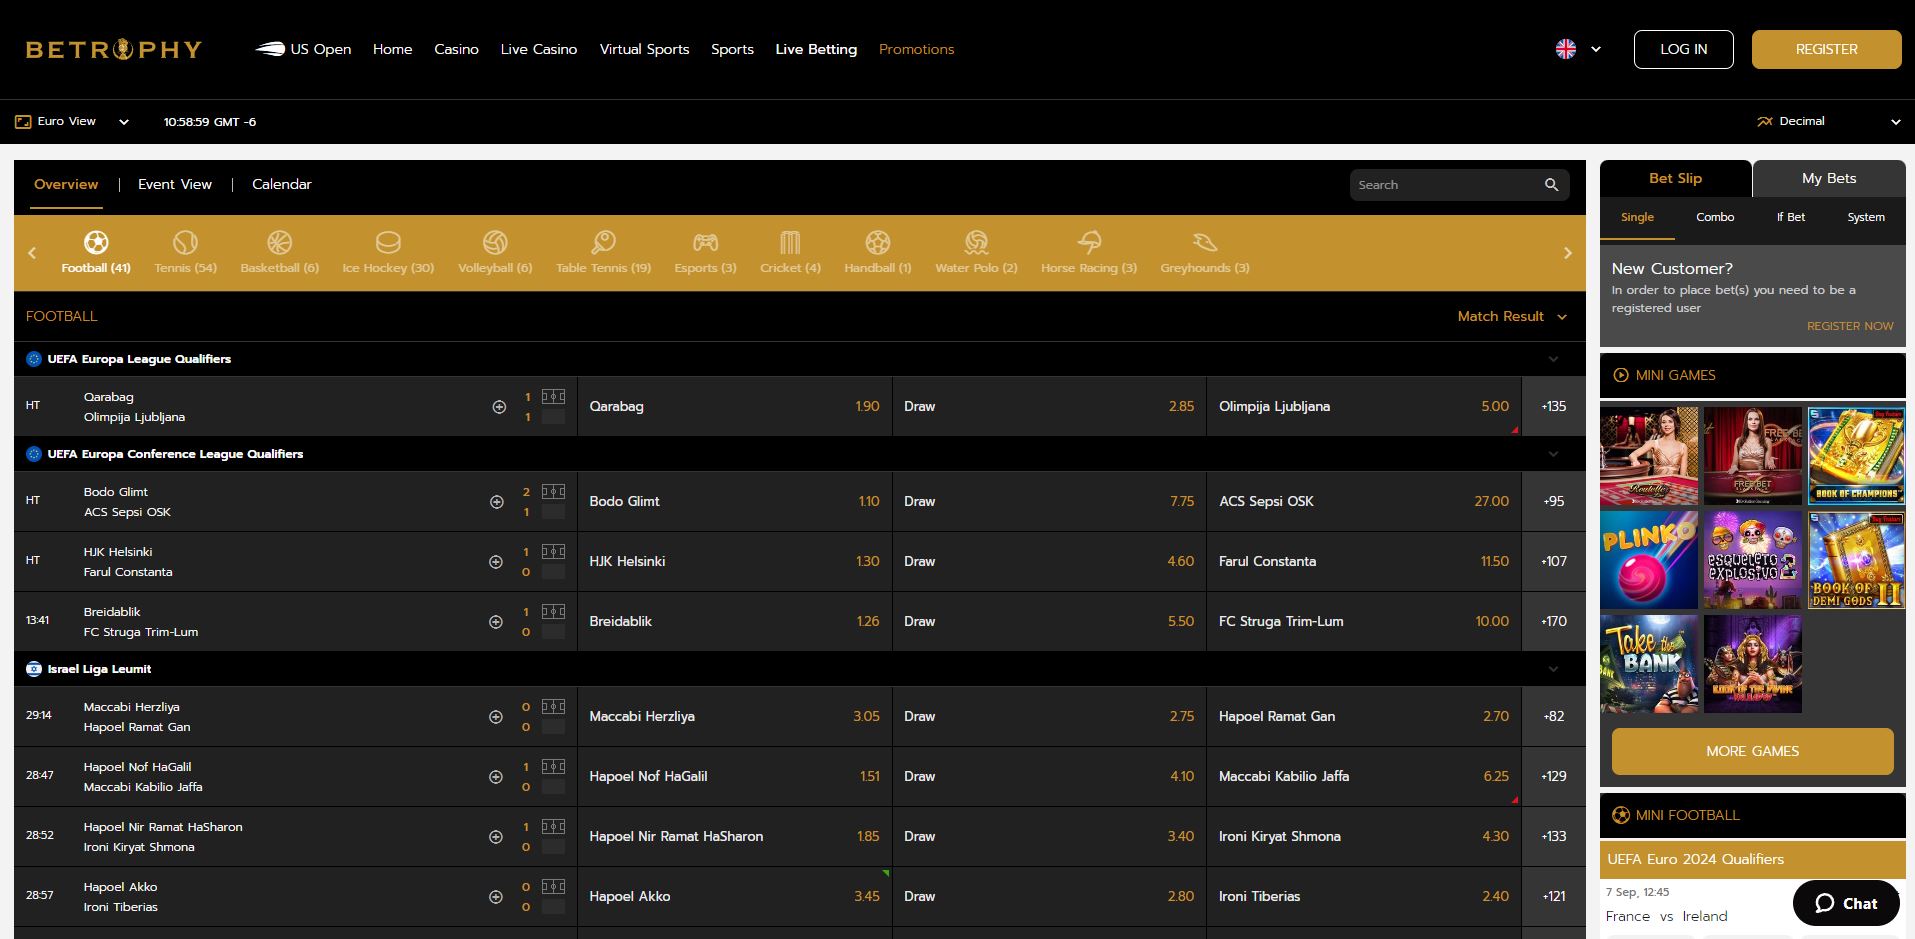Bet on Ironi Tiberias at 2.40
1915x939 pixels.
coord(1364,896)
